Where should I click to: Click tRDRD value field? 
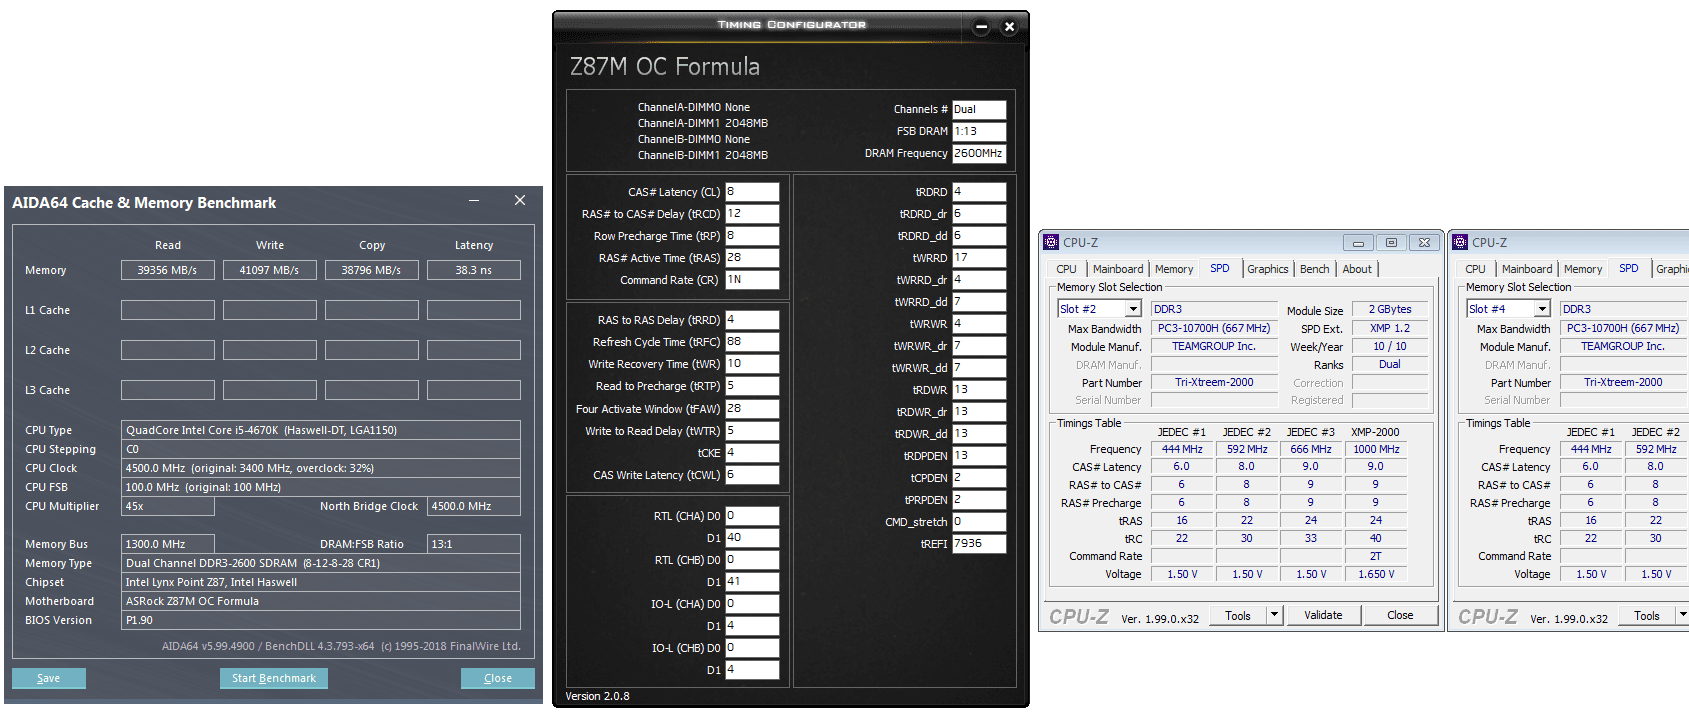click(979, 192)
